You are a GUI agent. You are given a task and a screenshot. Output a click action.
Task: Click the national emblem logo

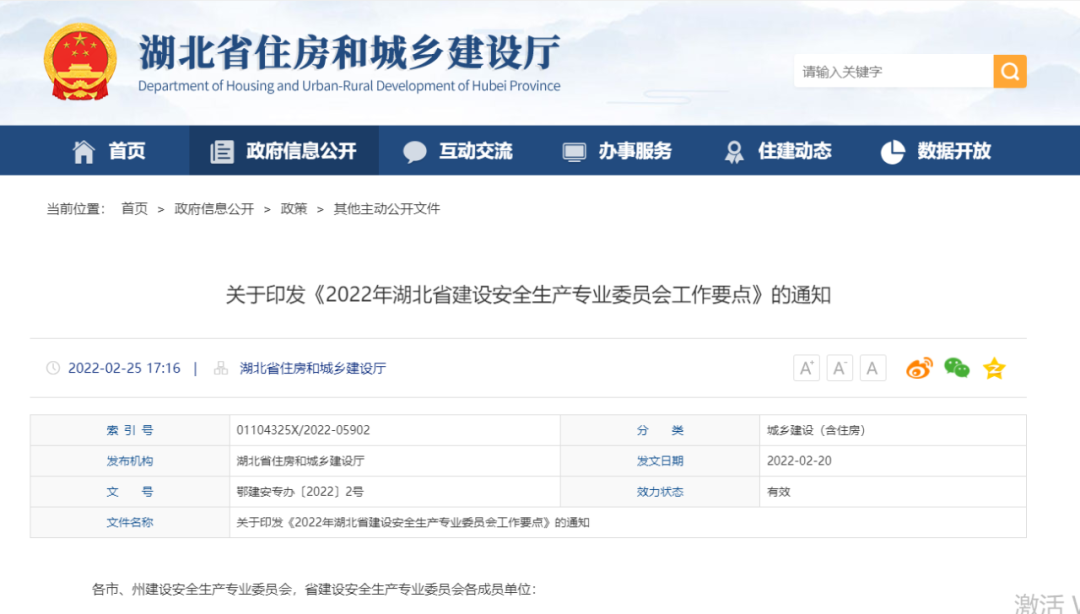[80, 60]
